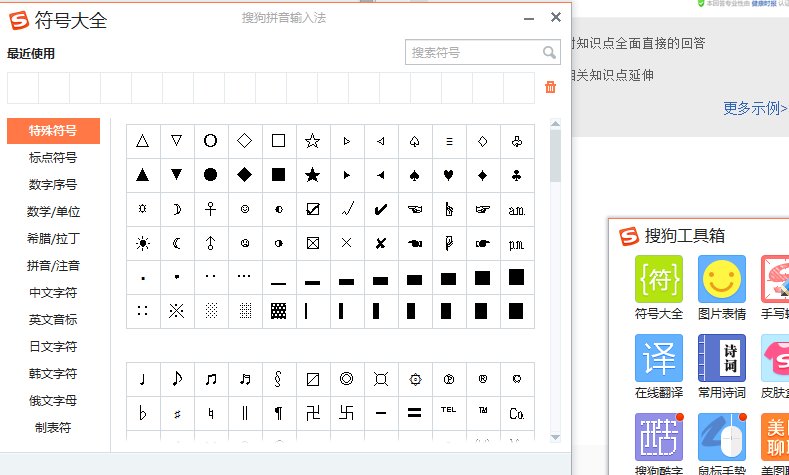This screenshot has width=789, height=475.
Task: Choose the crescent moon symbol ☾
Action: pyautogui.click(x=177, y=244)
